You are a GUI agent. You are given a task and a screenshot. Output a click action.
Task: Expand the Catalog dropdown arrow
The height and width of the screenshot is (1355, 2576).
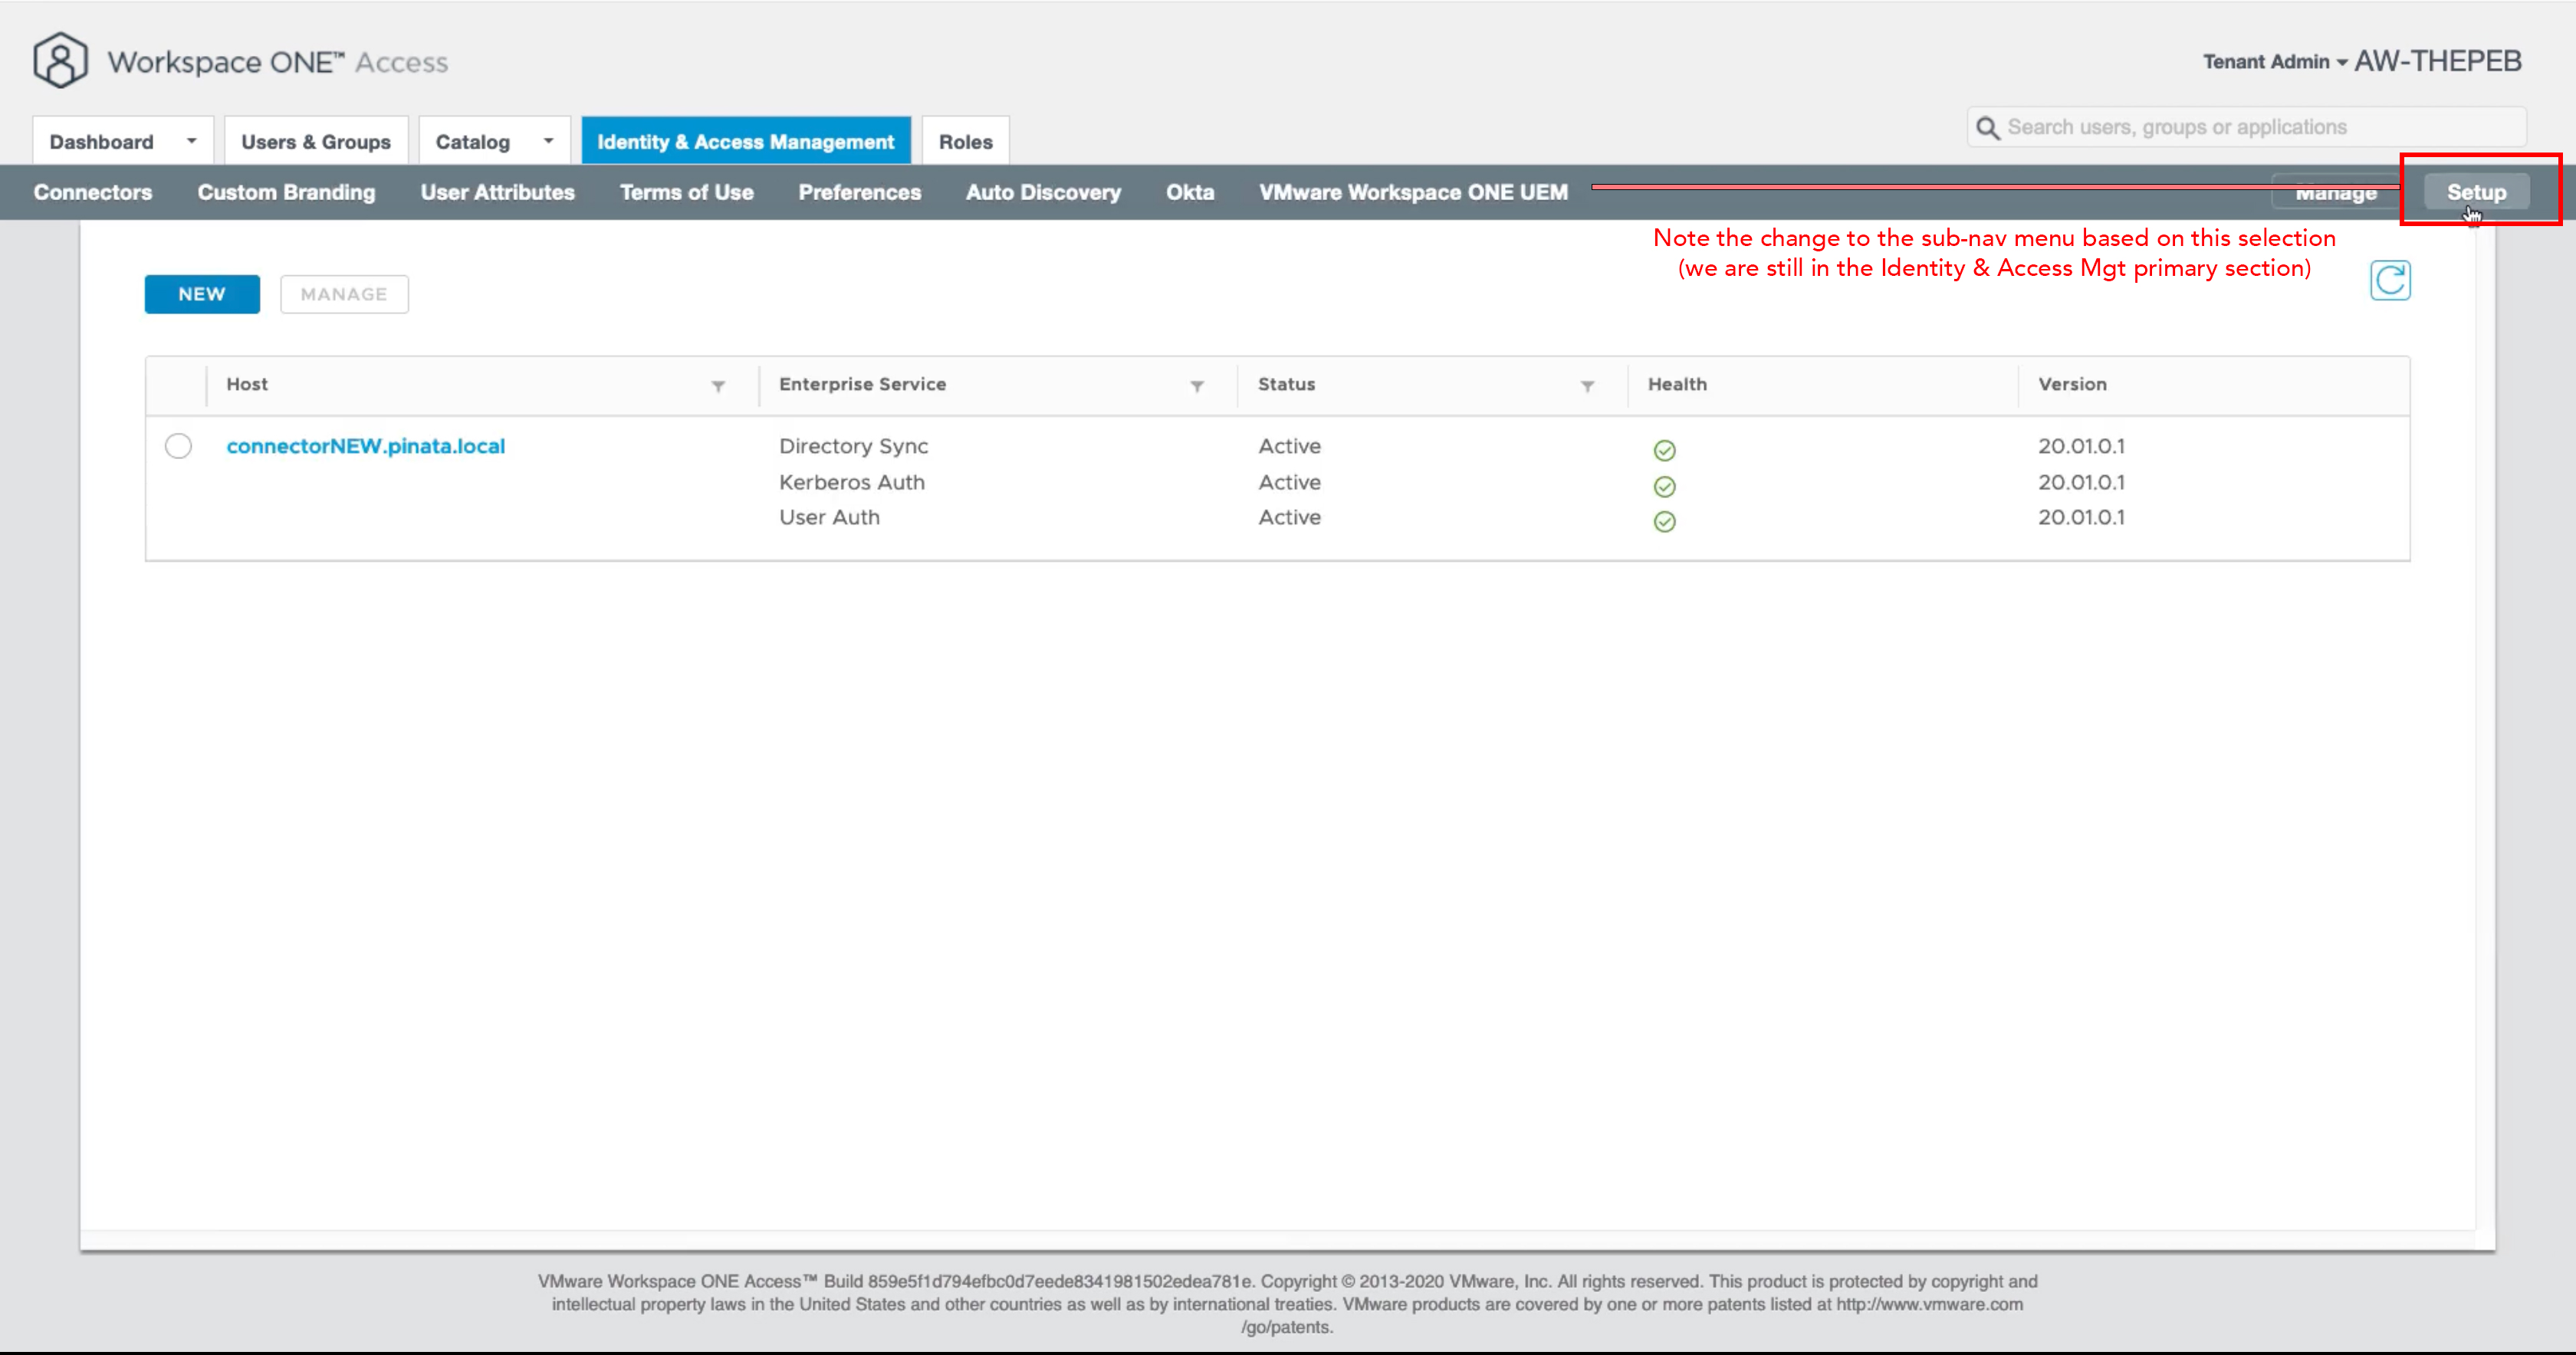pos(548,141)
